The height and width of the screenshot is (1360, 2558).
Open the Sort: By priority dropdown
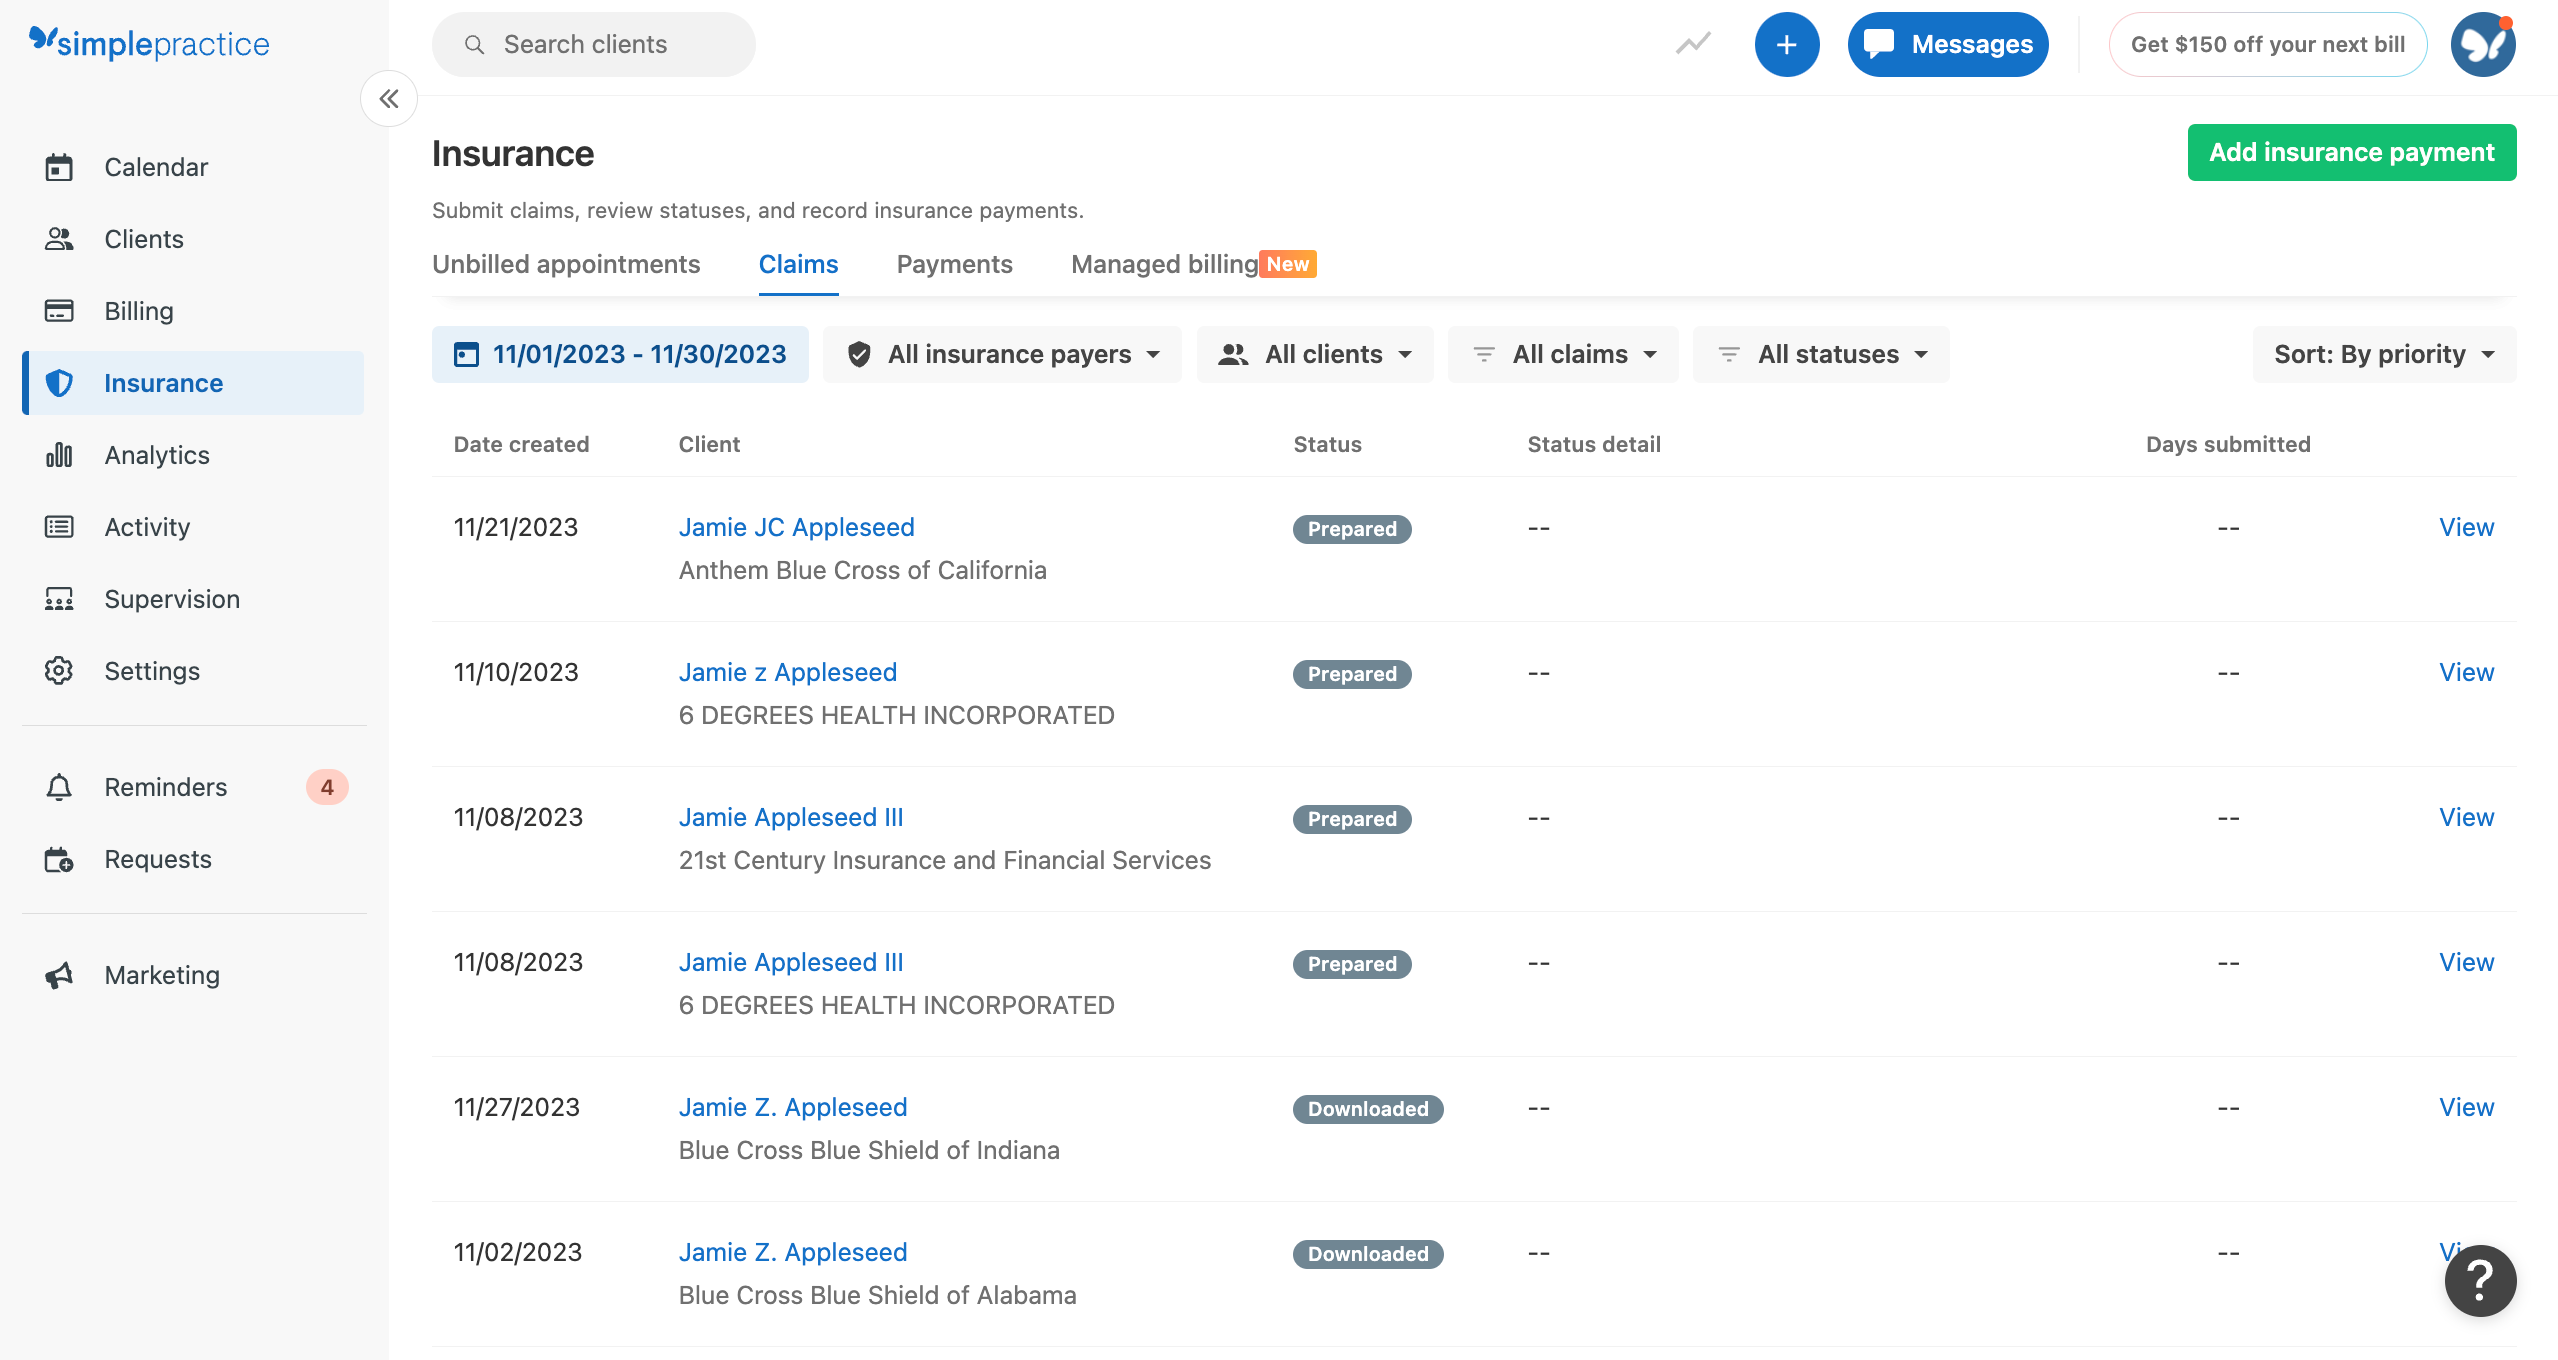pyautogui.click(x=2384, y=354)
